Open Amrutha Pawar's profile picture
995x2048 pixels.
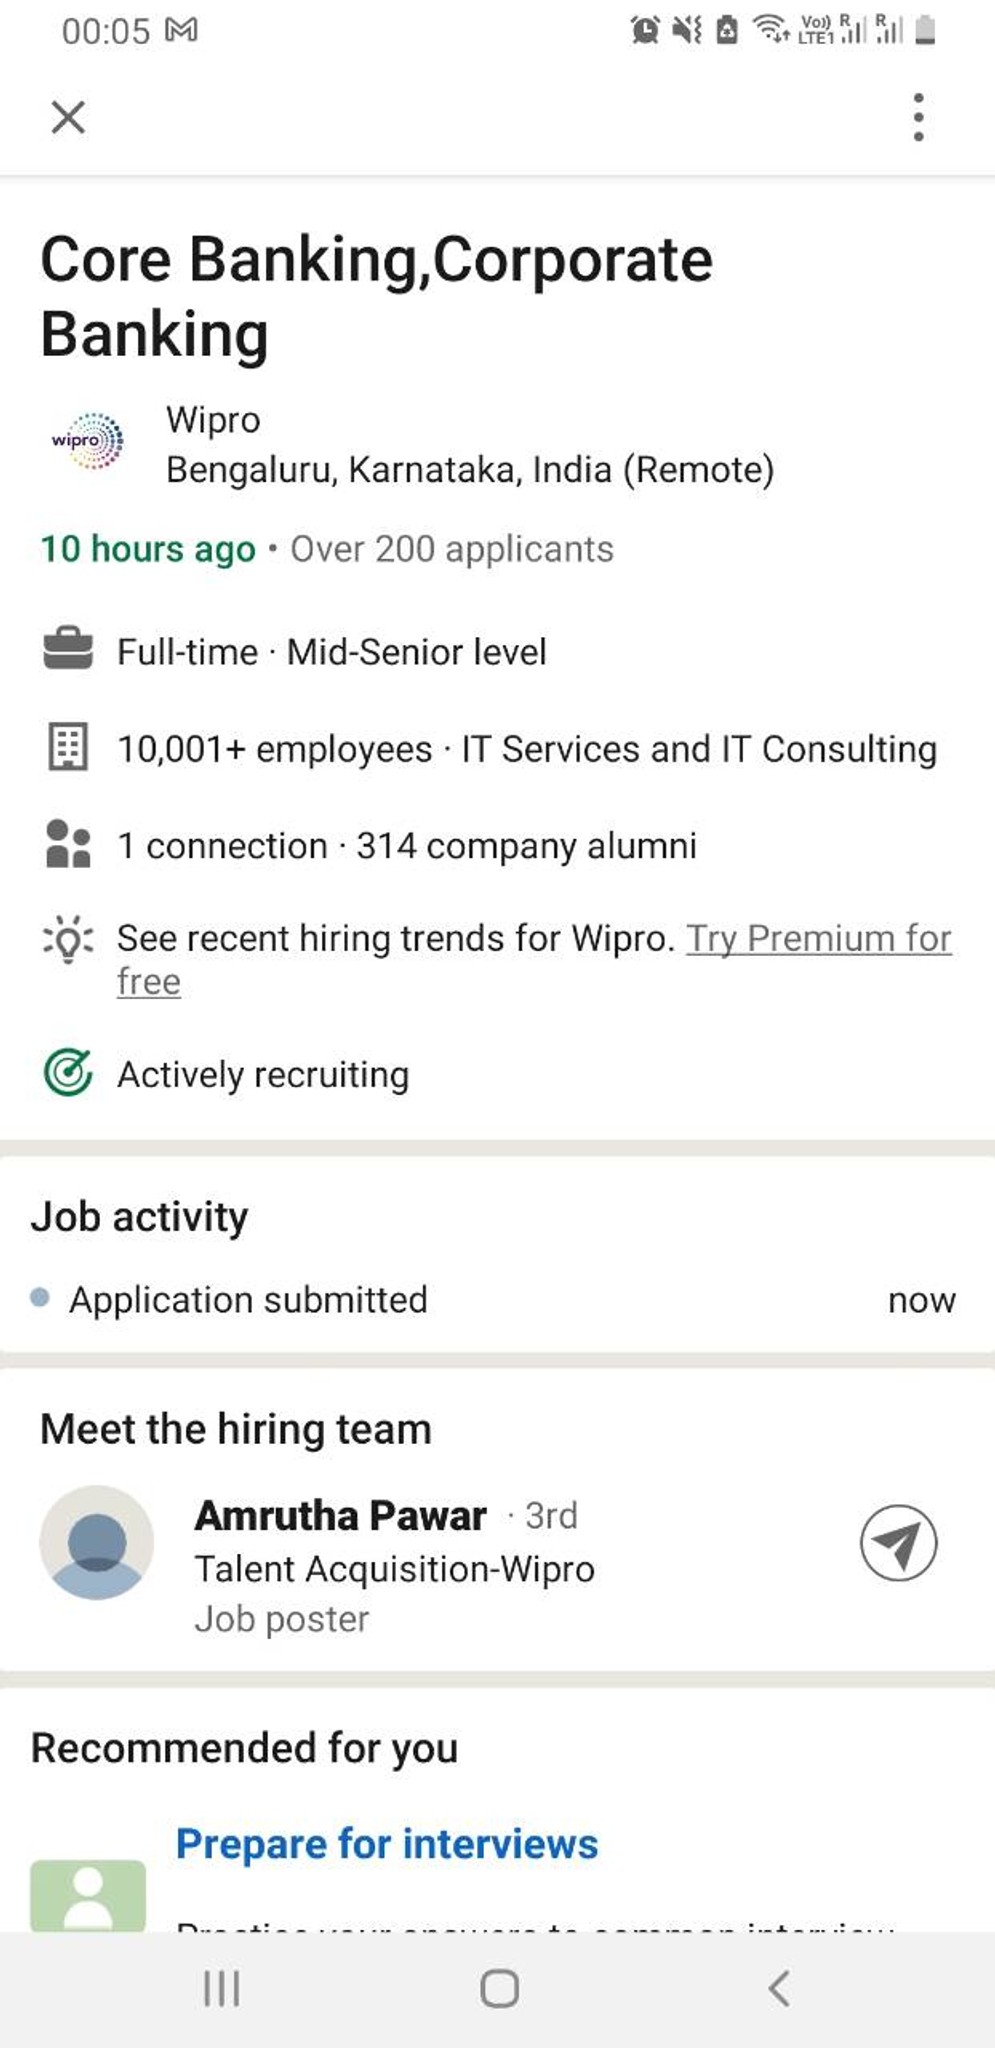click(x=97, y=1542)
